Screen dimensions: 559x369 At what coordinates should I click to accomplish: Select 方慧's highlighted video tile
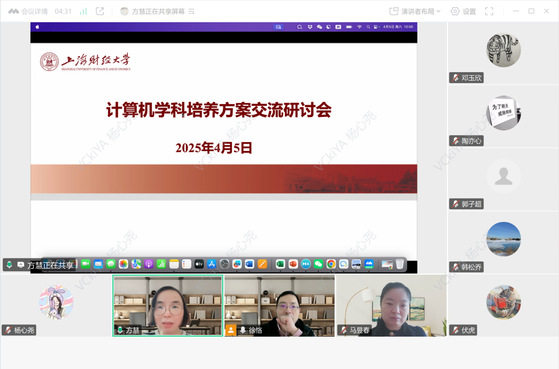tap(168, 306)
